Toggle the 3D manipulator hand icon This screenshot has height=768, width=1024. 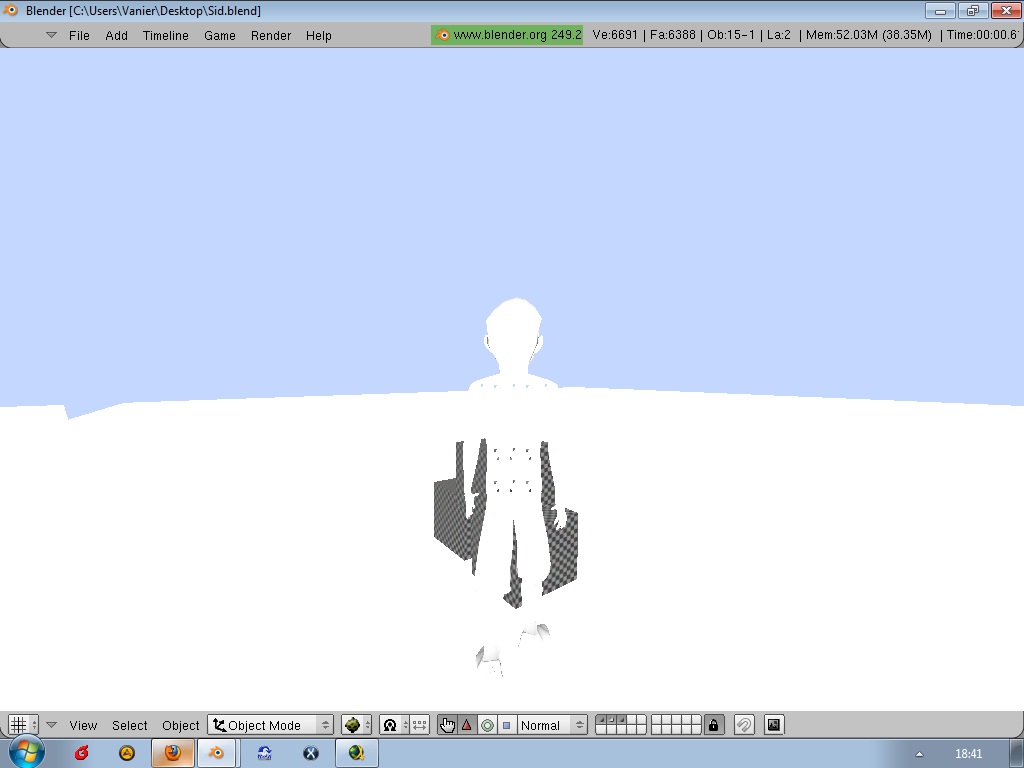tap(447, 725)
